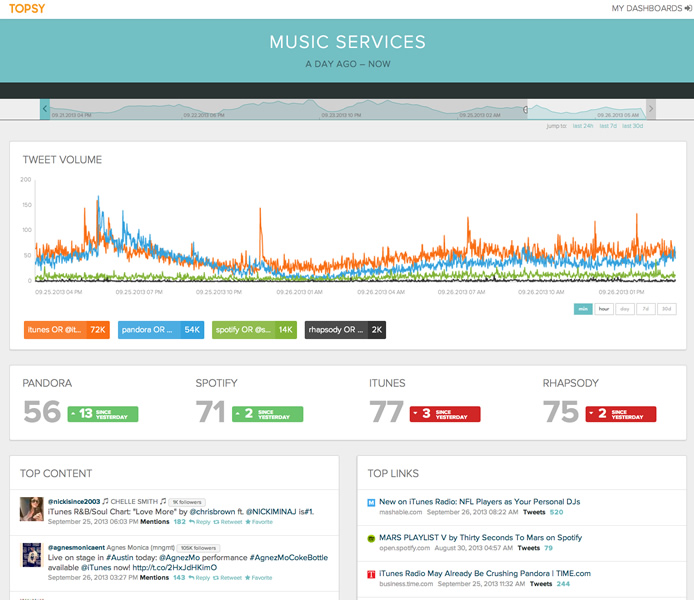
Task: Retweet the @nickisince2003 tweet
Action: [x=228, y=522]
